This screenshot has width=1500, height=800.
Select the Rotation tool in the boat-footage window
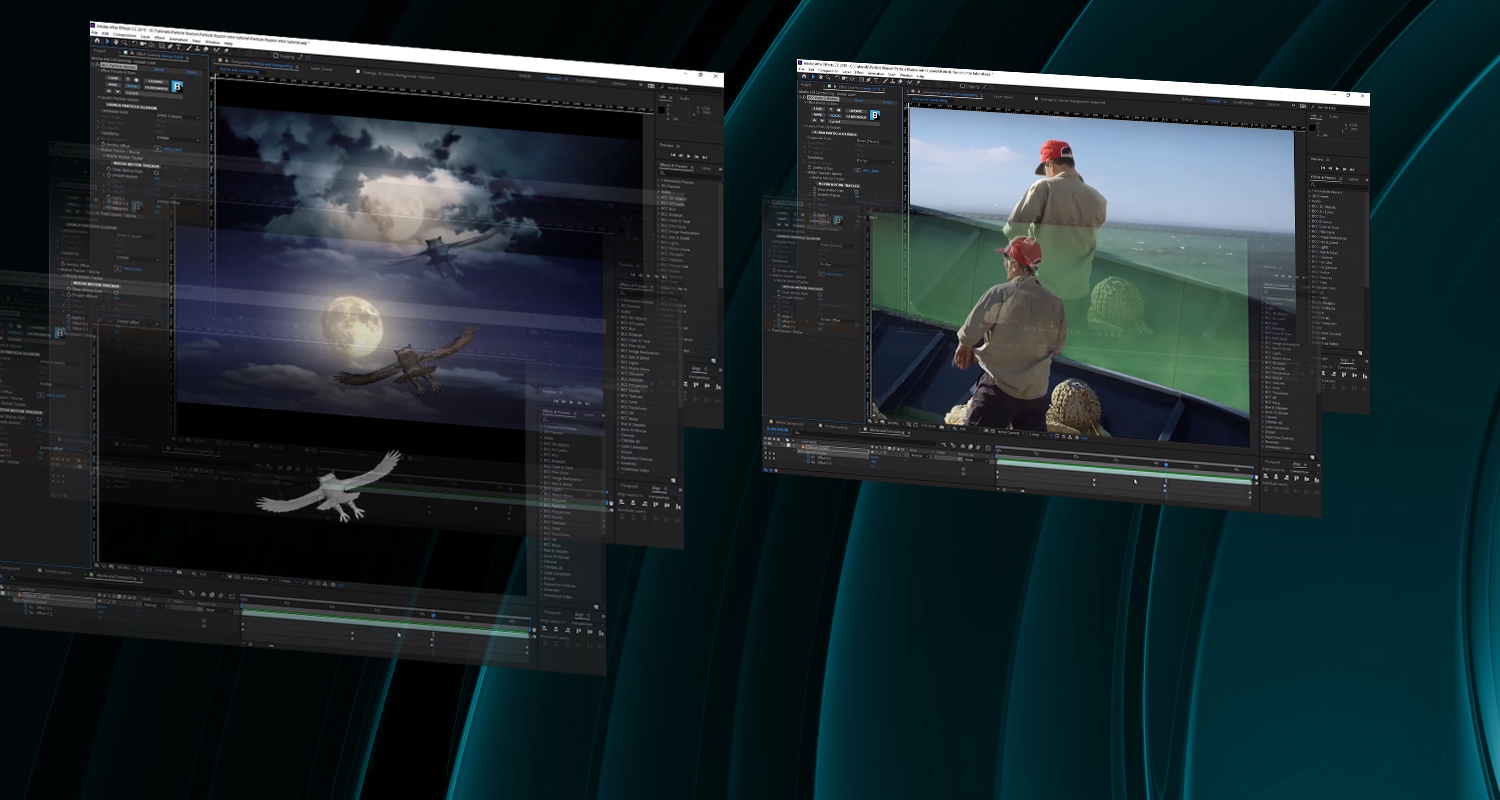point(837,78)
